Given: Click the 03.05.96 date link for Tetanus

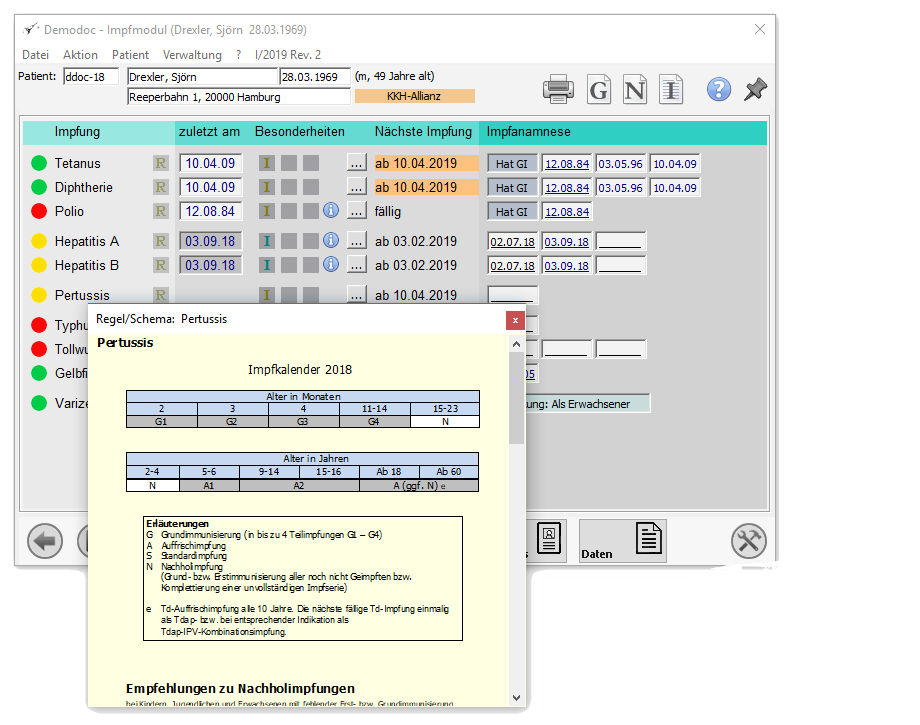Looking at the screenshot, I should pyautogui.click(x=620, y=164).
